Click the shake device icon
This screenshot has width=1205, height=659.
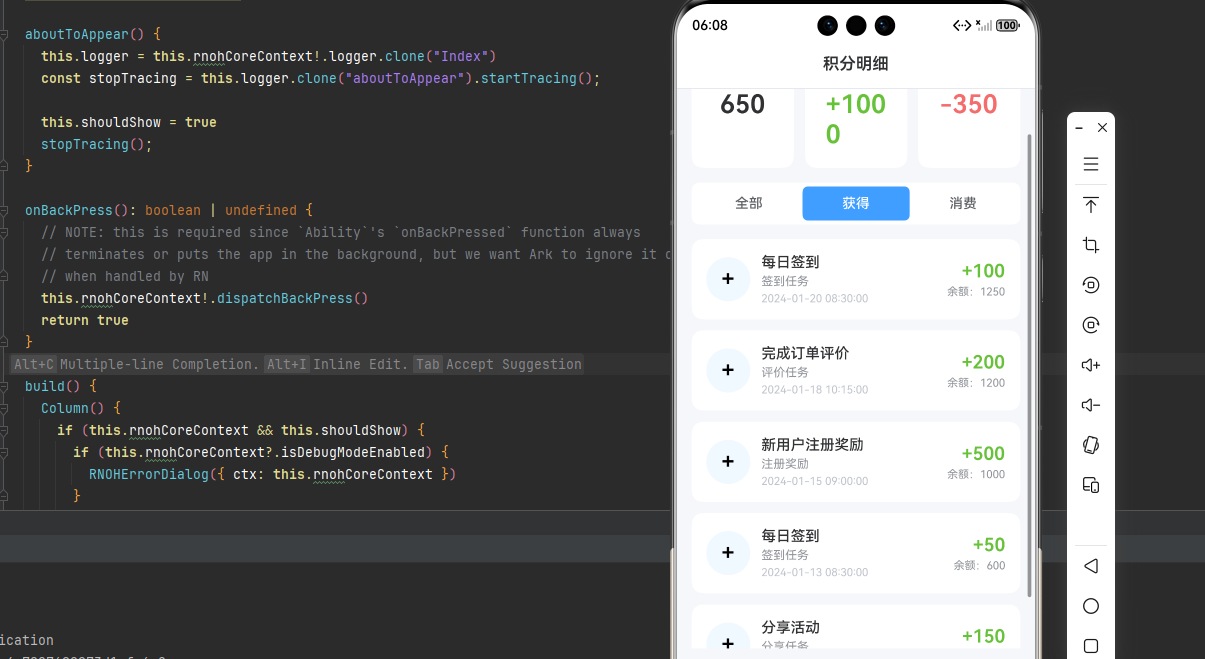click(x=1091, y=445)
